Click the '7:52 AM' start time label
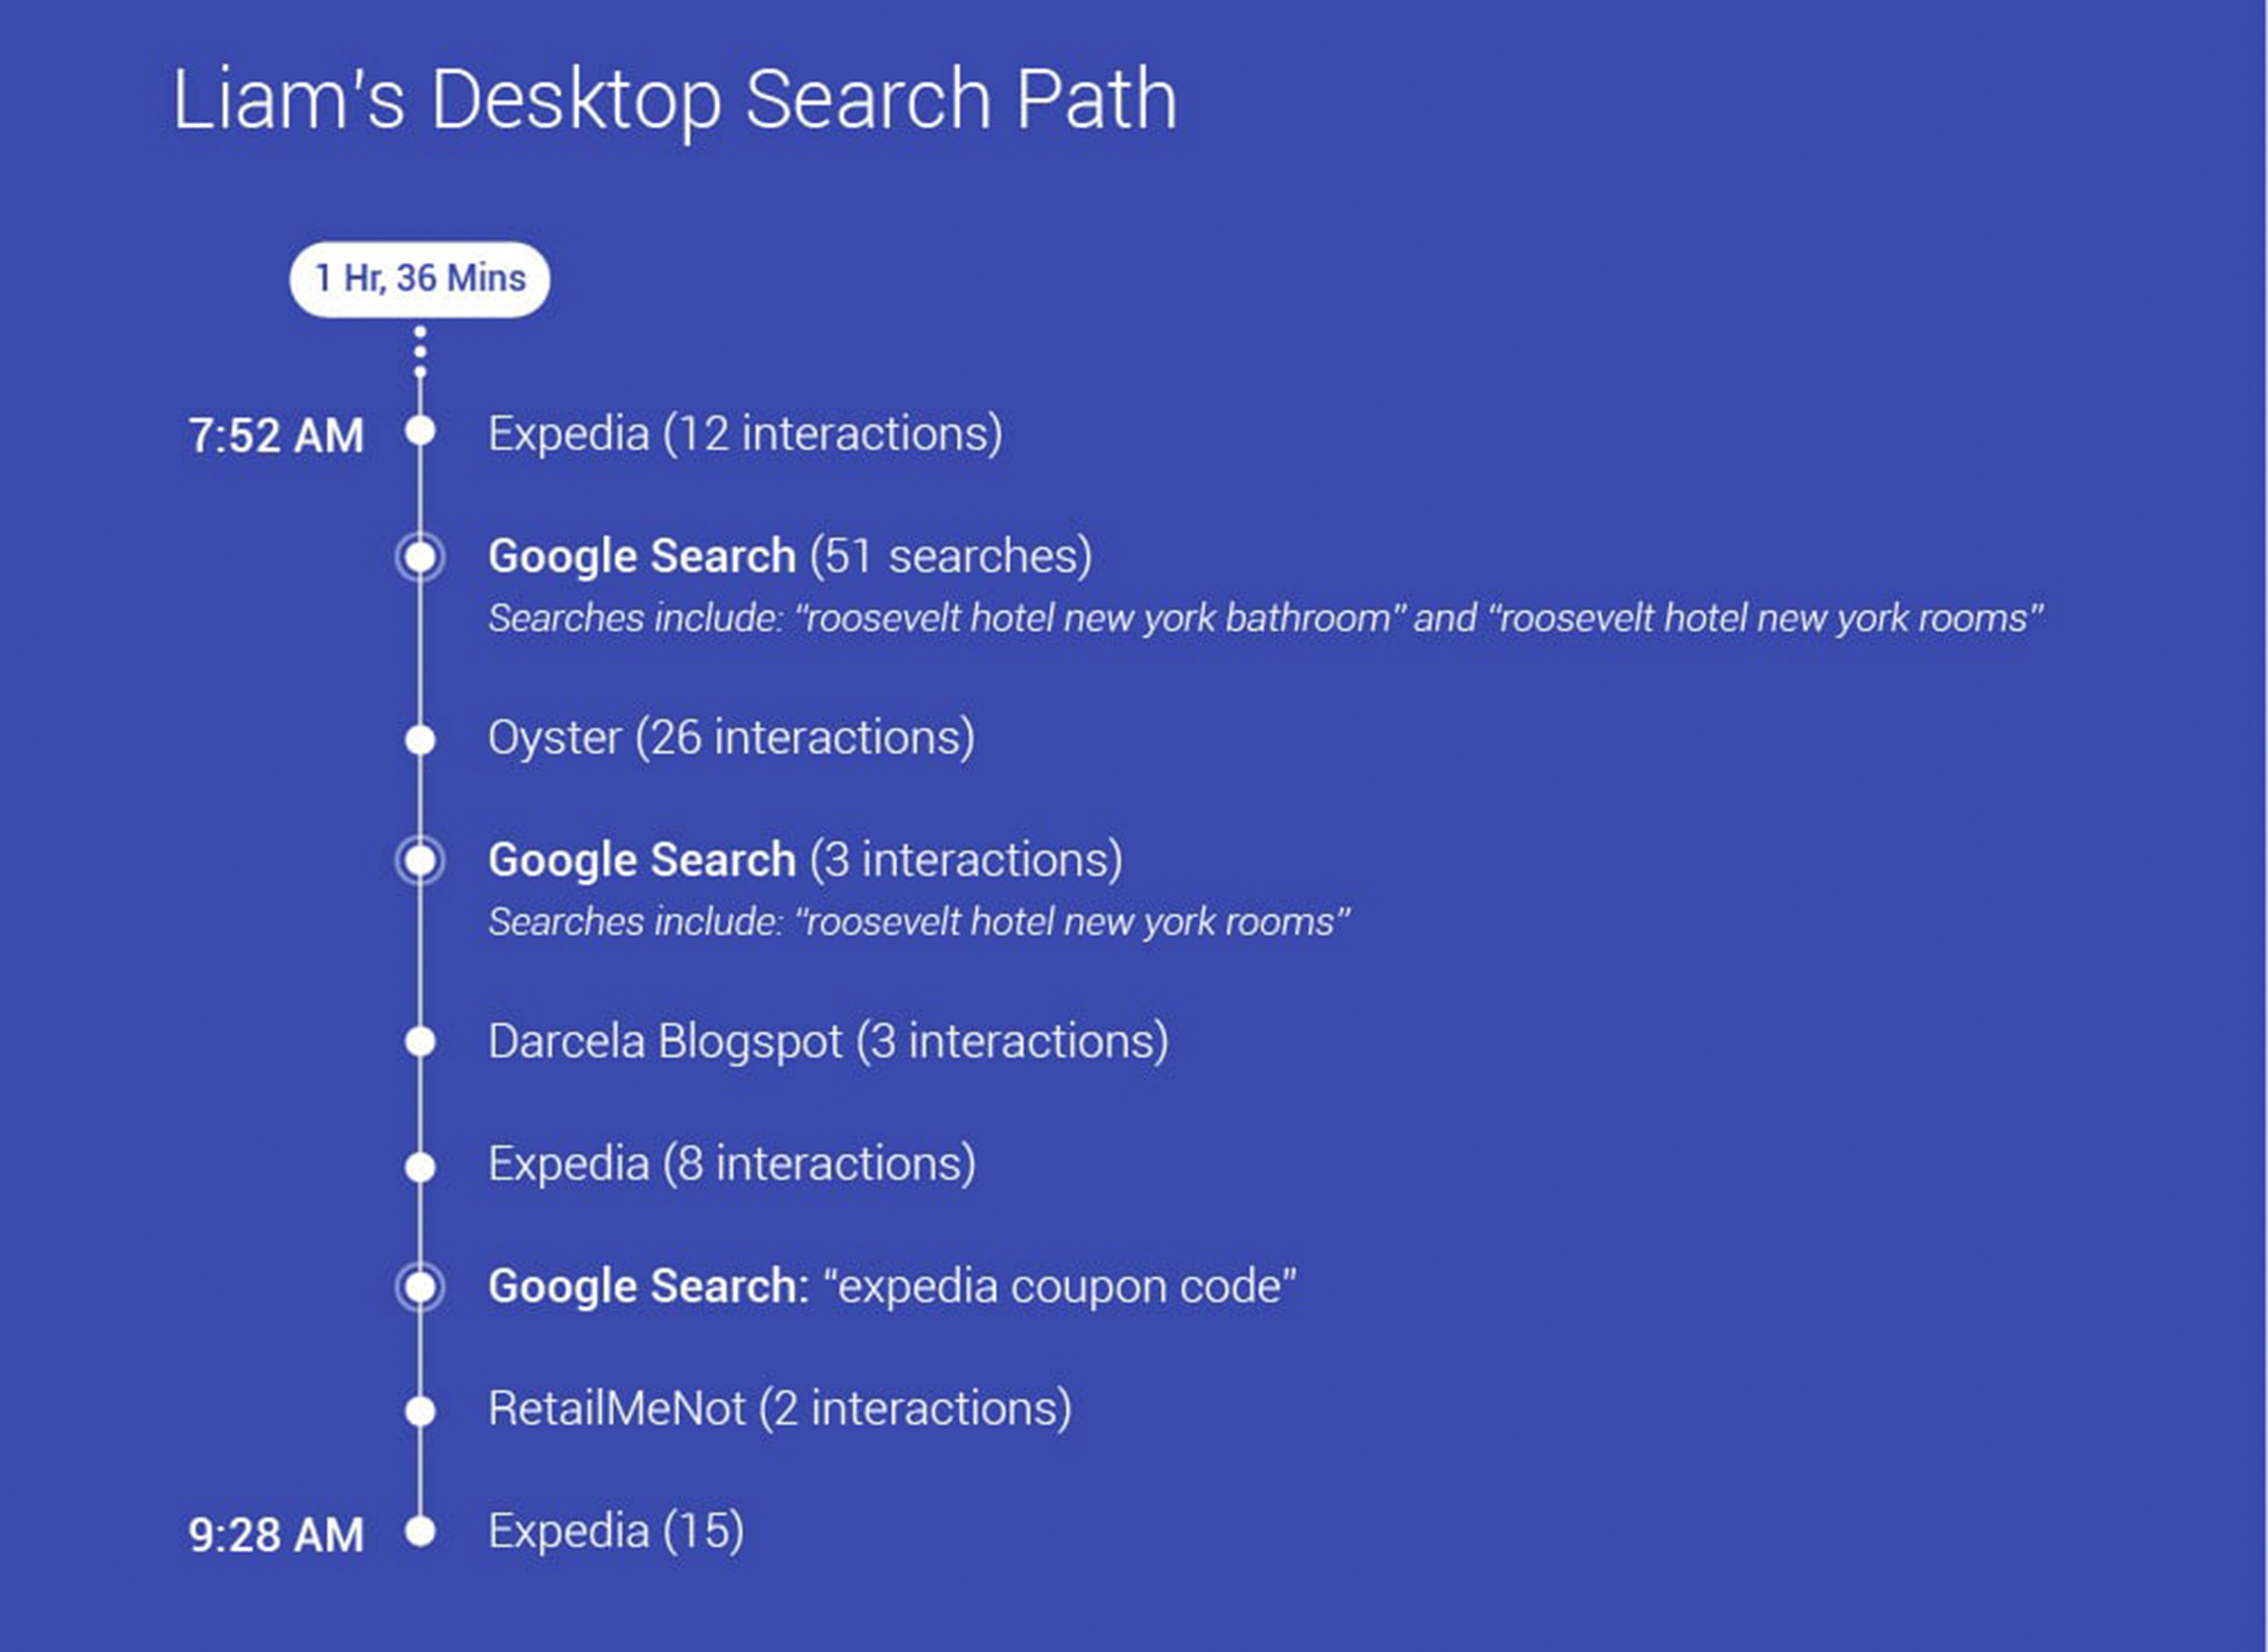 point(276,436)
